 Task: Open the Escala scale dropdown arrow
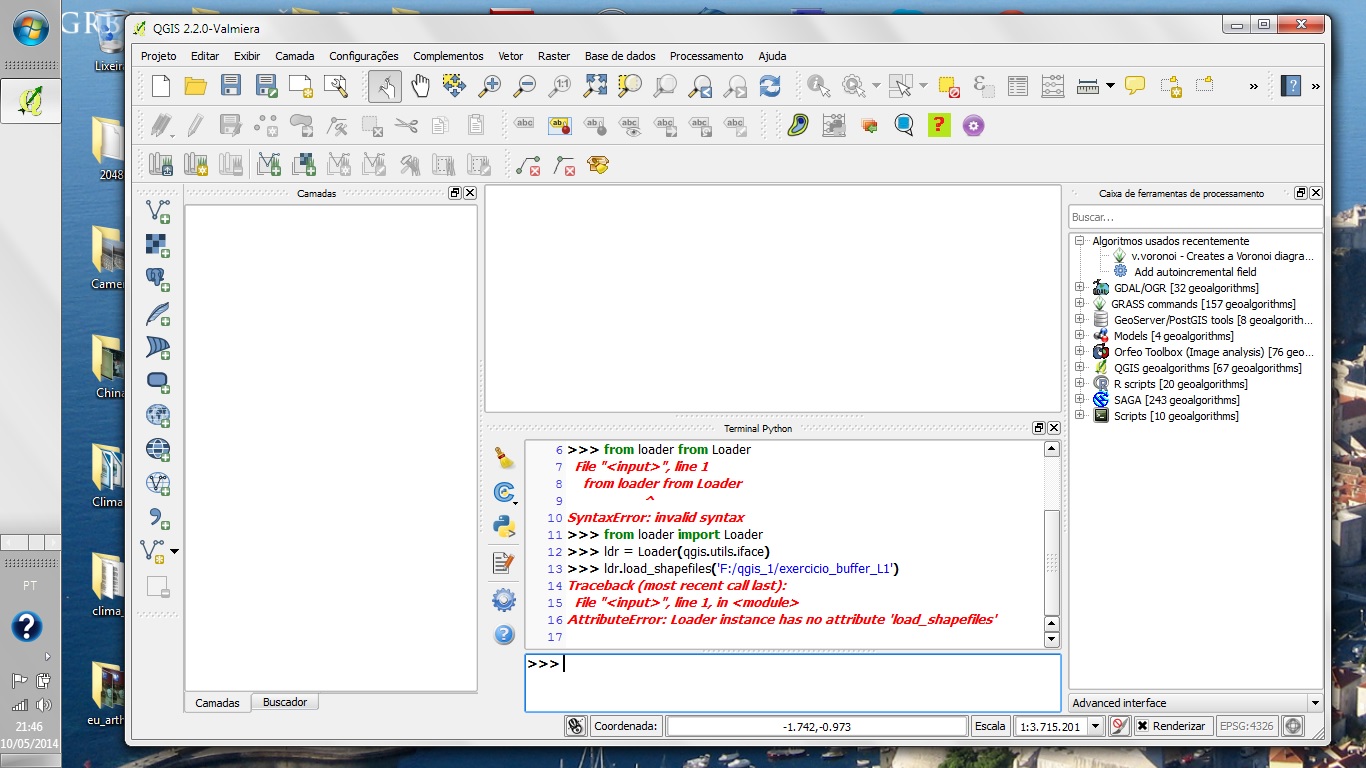[1095, 727]
